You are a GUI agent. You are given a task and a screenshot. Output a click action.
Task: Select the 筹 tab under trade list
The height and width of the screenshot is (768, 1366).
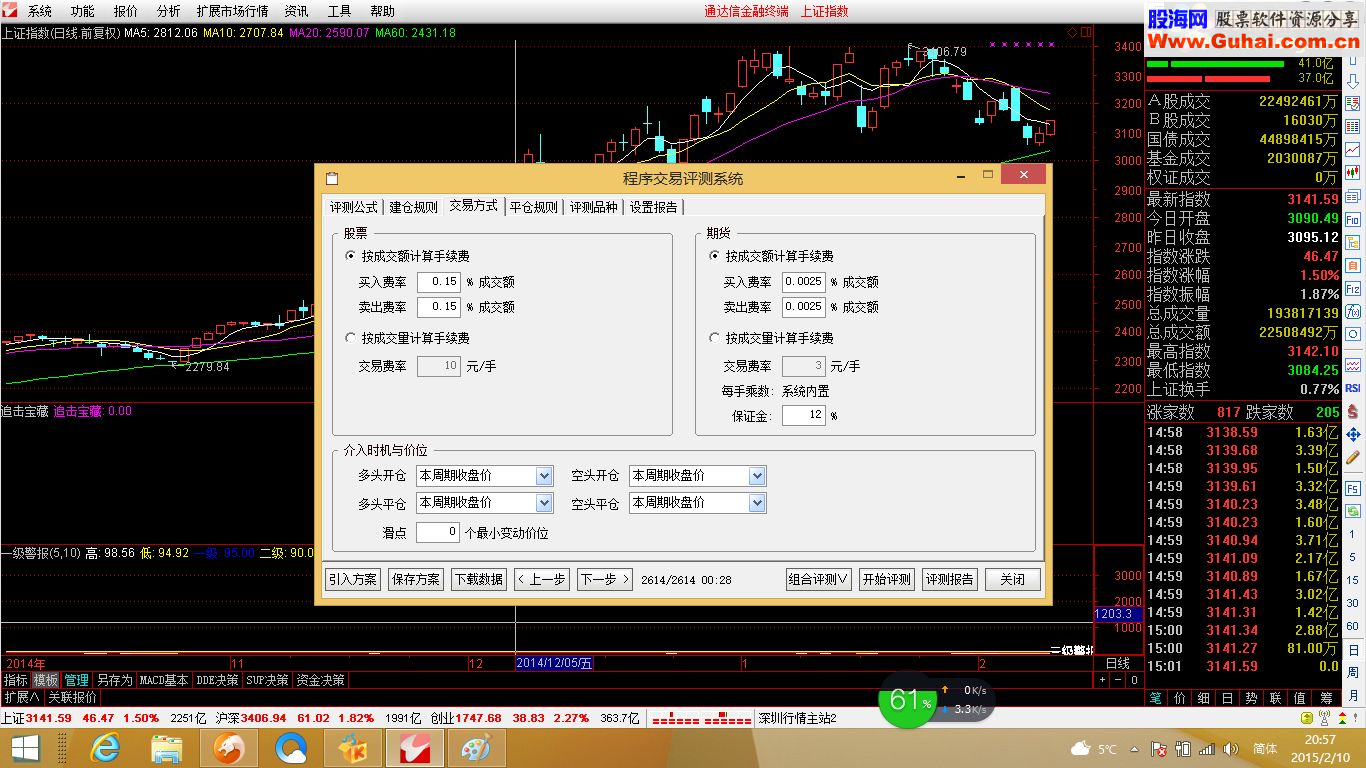click(x=1326, y=698)
